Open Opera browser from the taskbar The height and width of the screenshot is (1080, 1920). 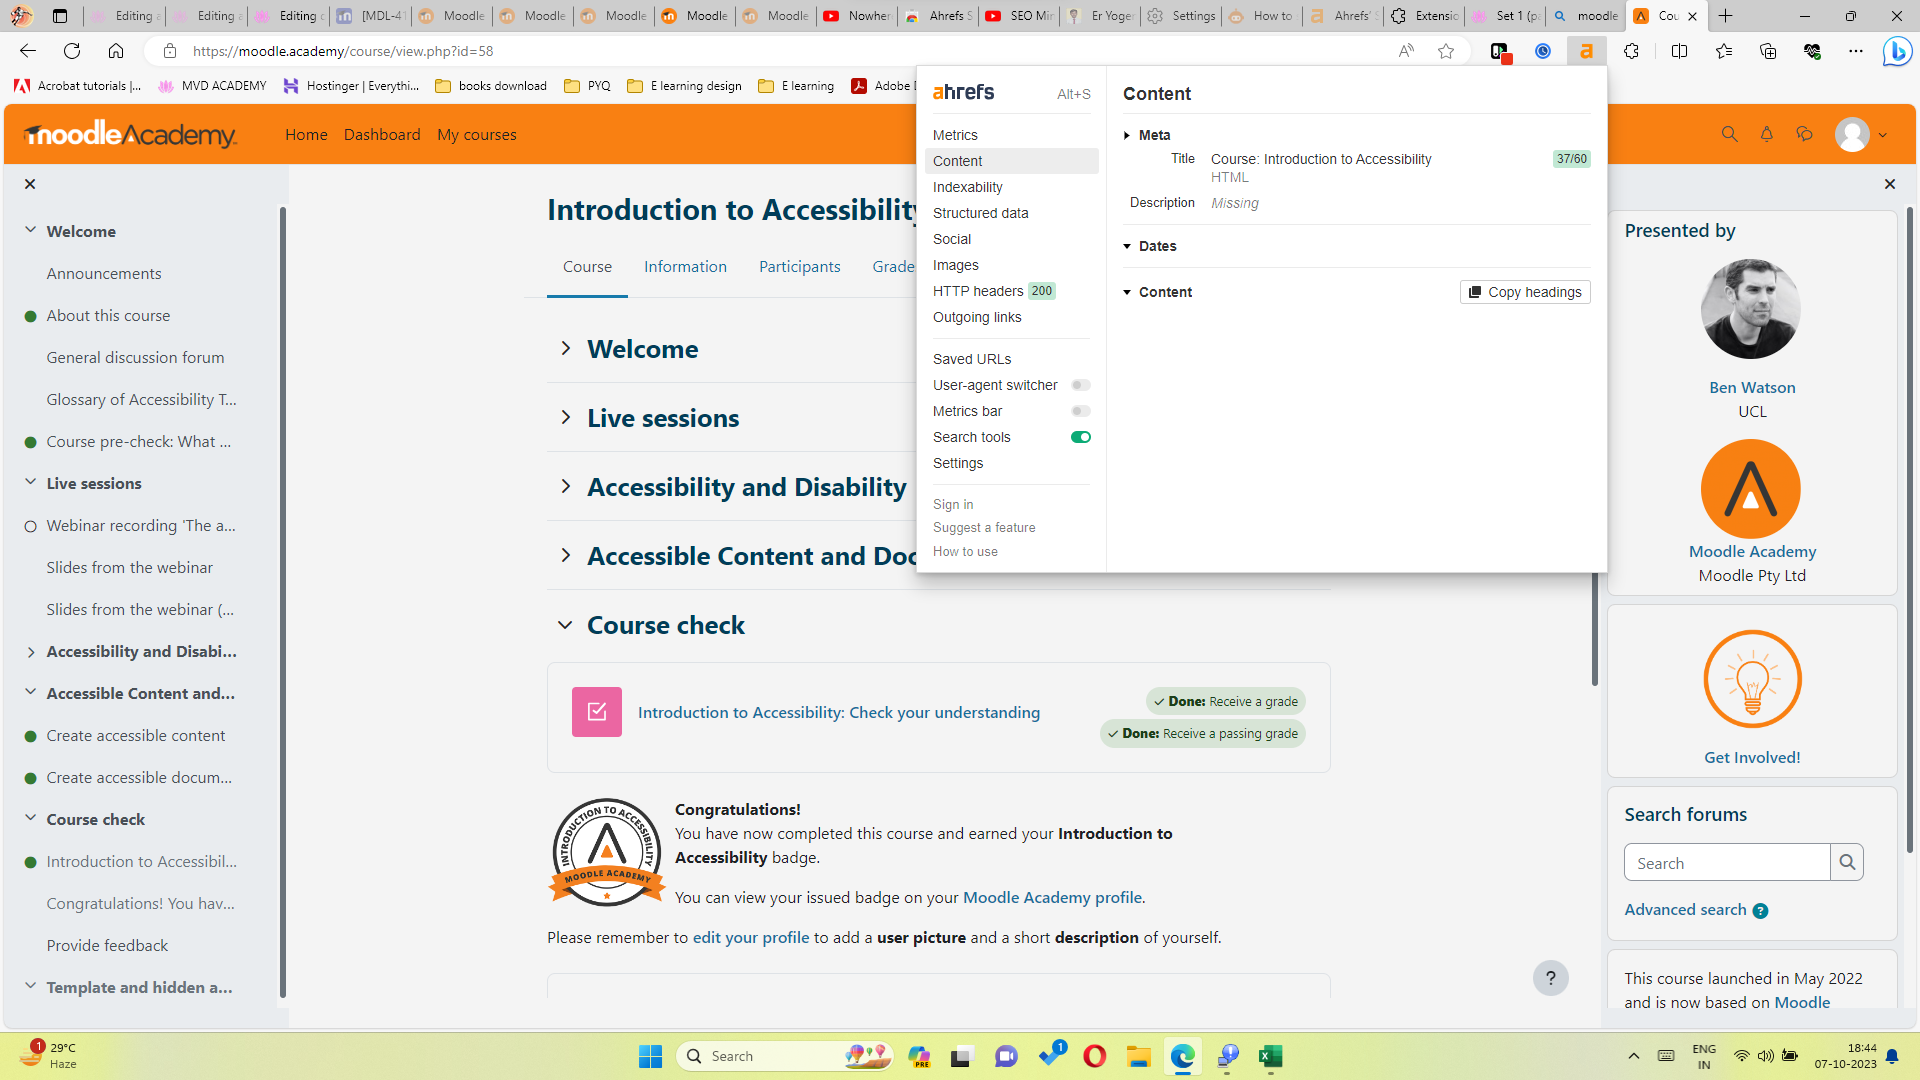pos(1095,1056)
